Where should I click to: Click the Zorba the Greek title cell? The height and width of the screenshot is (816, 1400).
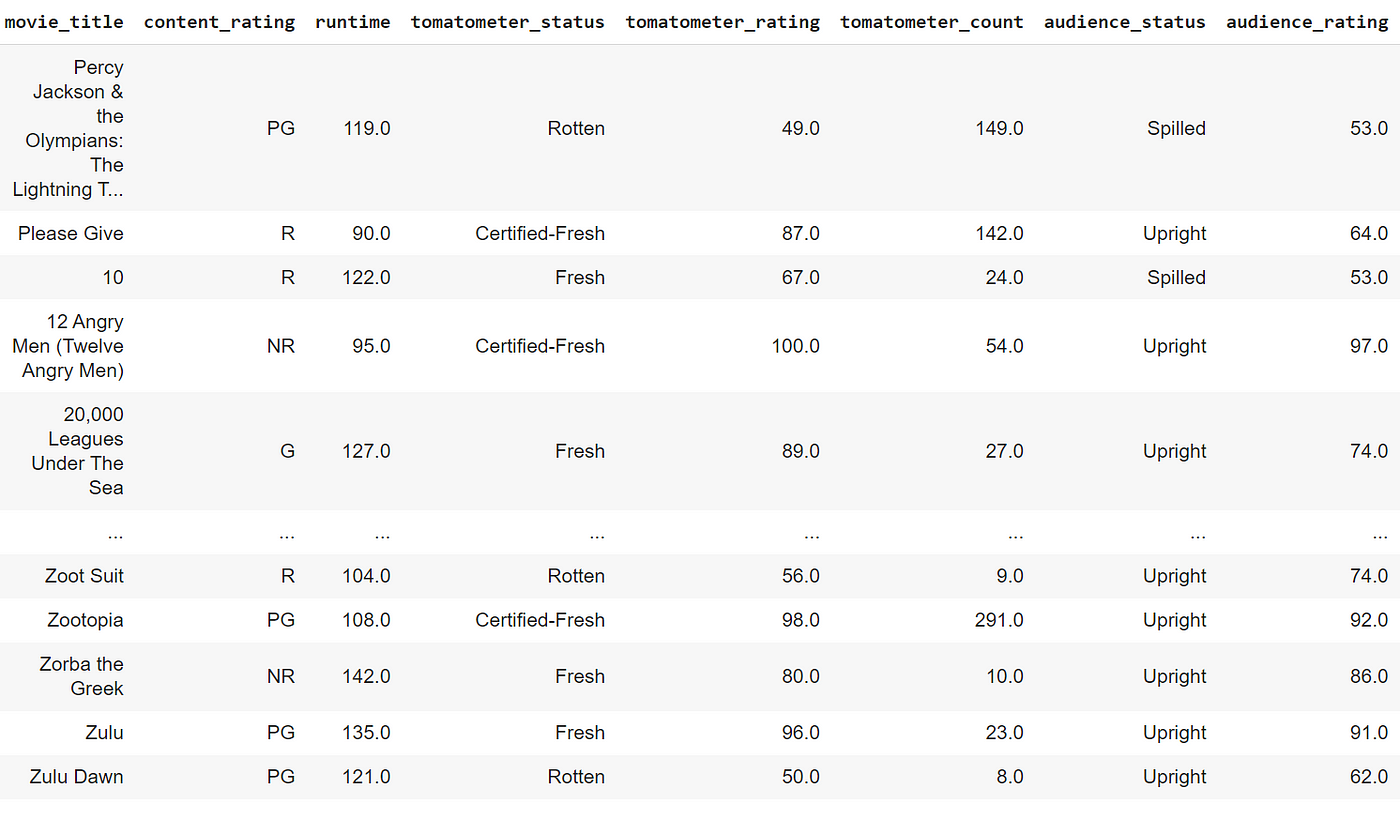click(82, 676)
